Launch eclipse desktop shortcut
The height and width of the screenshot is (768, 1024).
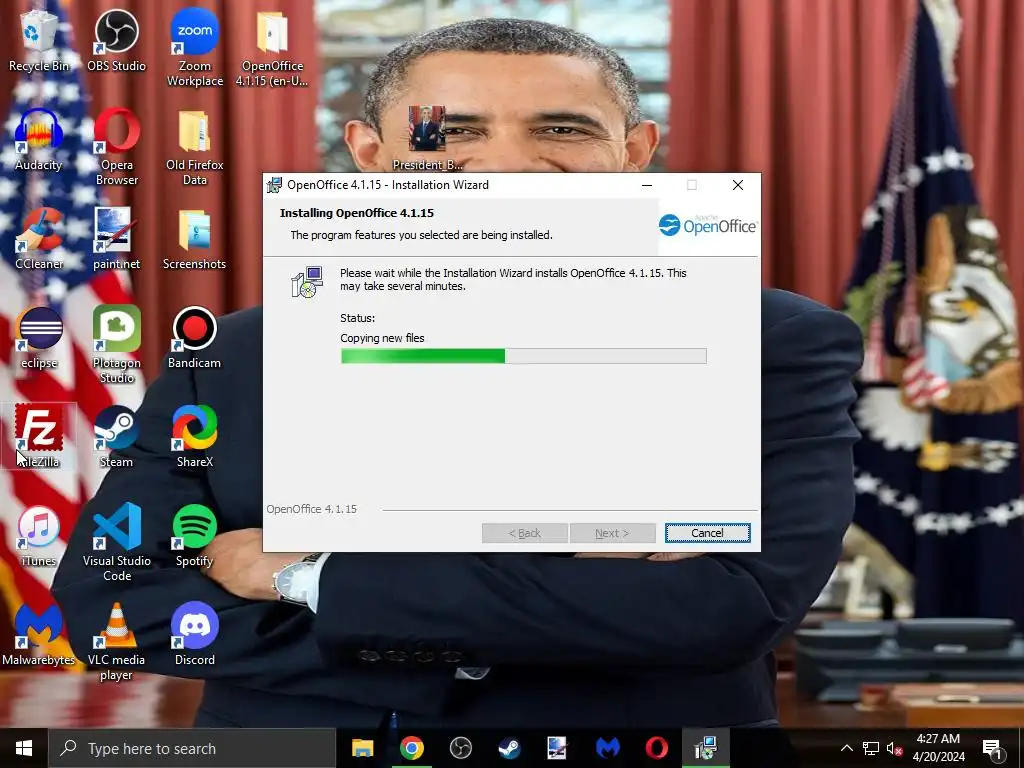pos(39,338)
